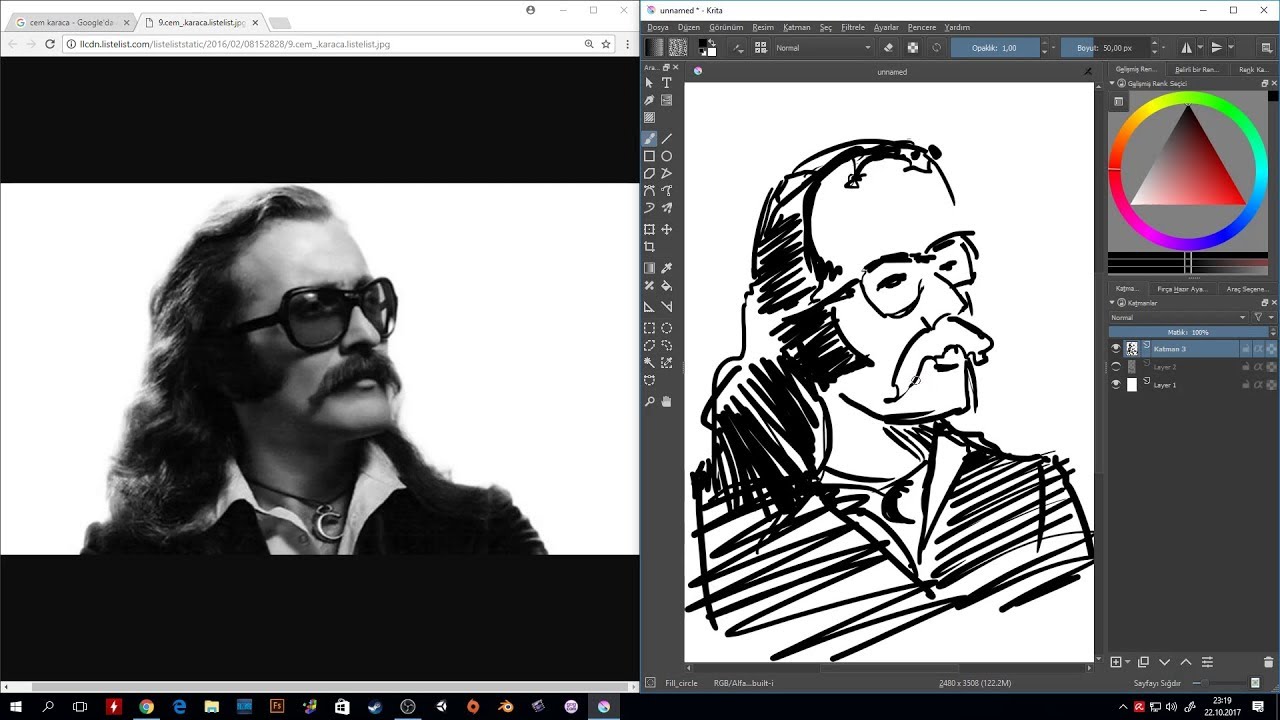Select the Color Picker eyedropper tool

tap(667, 268)
